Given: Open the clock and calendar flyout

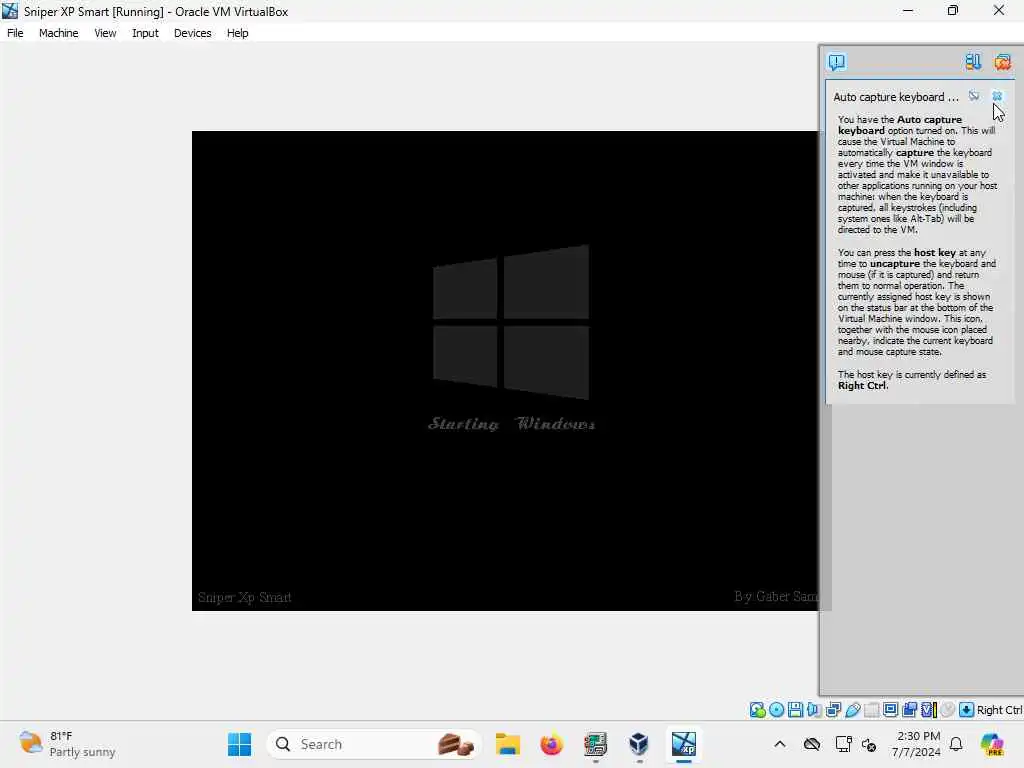Looking at the screenshot, I should tap(916, 744).
